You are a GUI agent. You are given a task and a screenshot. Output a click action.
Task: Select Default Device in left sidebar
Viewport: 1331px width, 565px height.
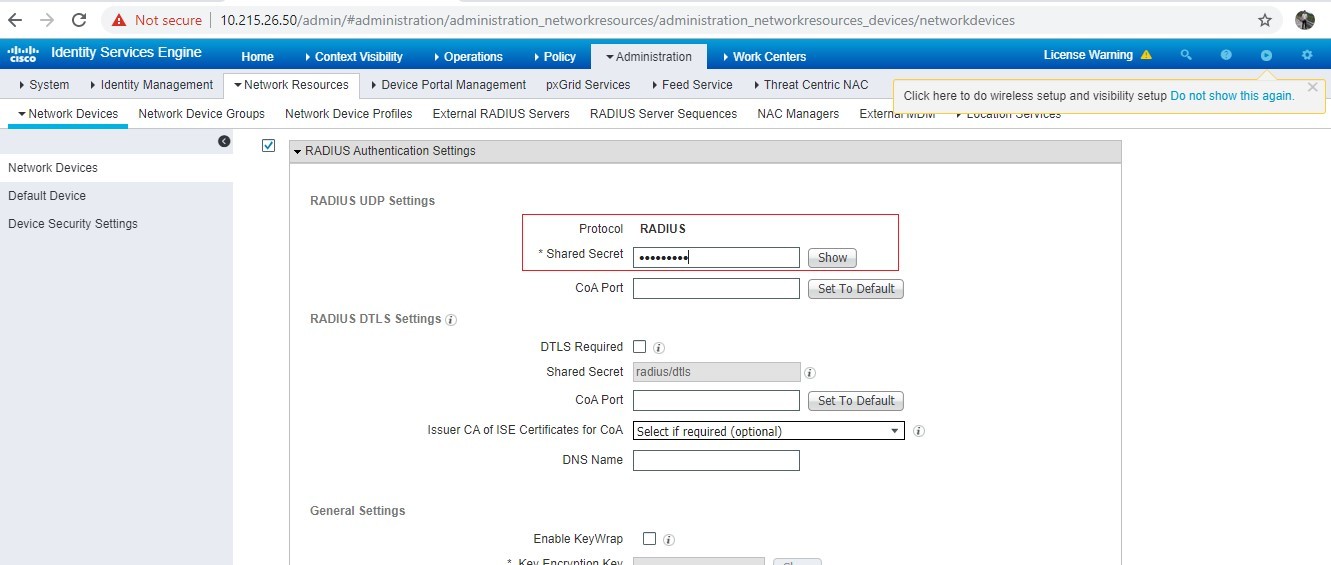click(x=47, y=196)
